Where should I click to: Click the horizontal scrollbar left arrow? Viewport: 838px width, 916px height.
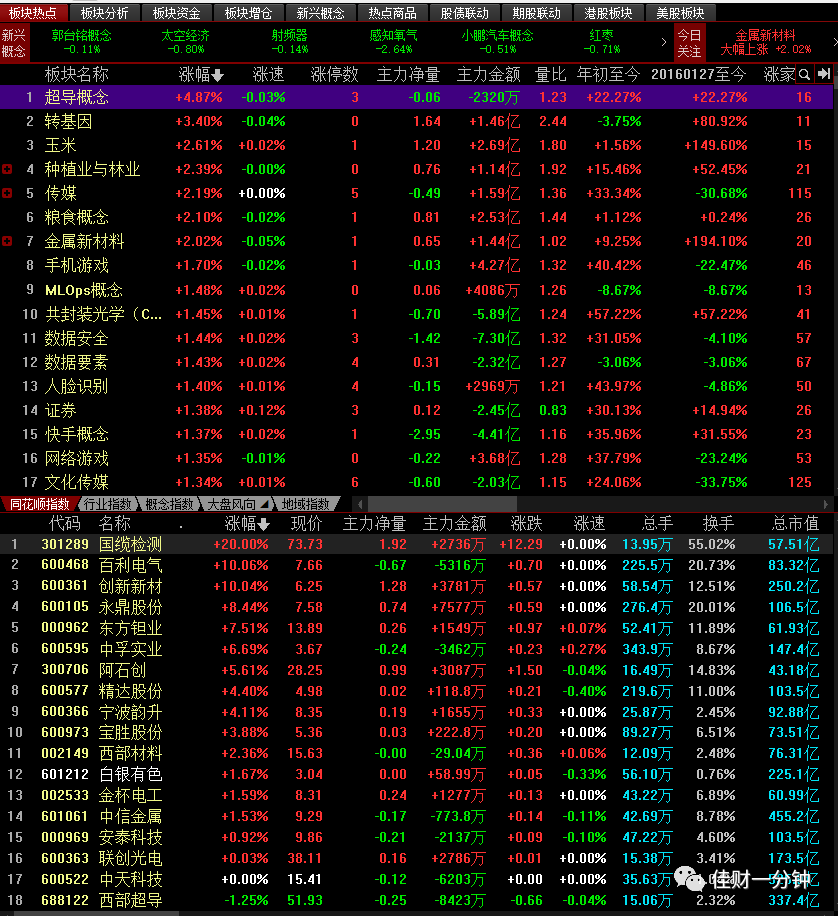[360, 504]
